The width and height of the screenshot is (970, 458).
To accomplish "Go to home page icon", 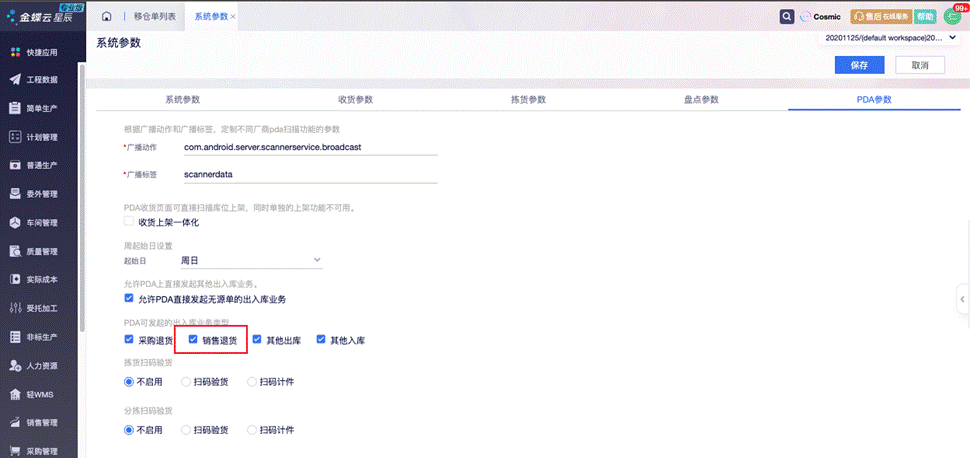I will 106,17.
